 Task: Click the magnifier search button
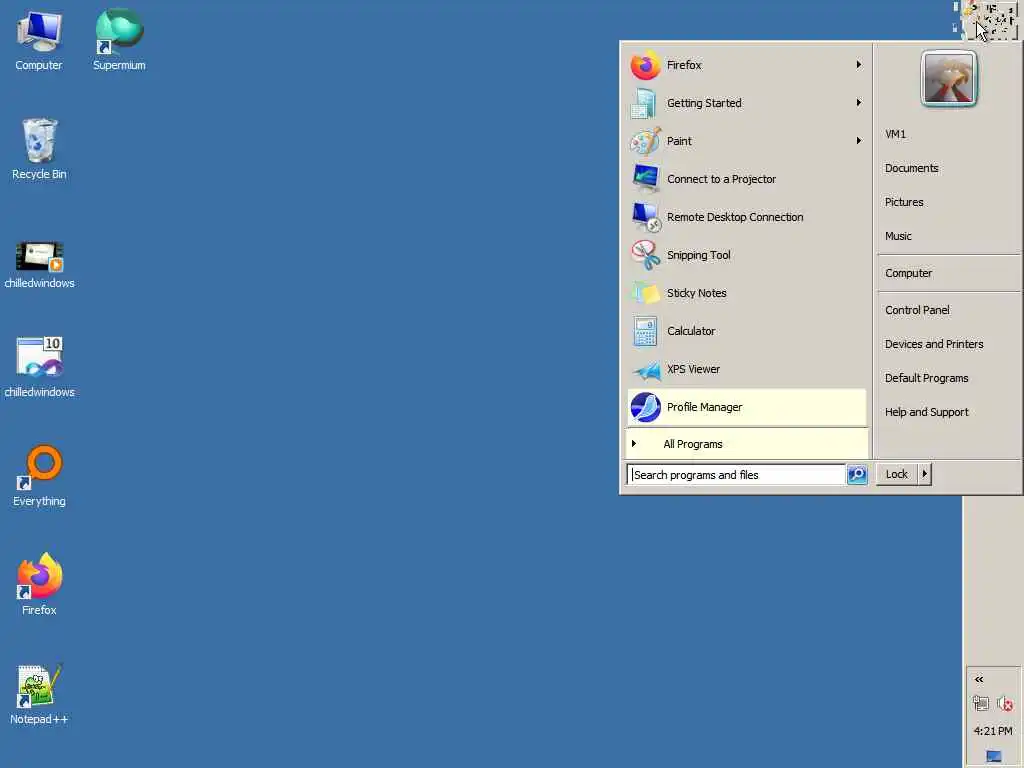tap(857, 474)
